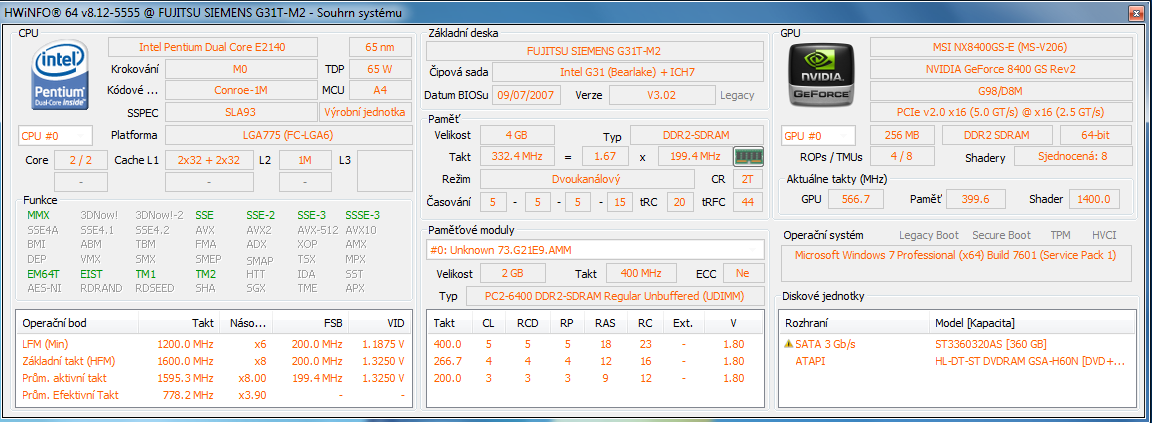Click the CL column header in memory timings
This screenshot has height=424, width=1152.
click(x=488, y=323)
